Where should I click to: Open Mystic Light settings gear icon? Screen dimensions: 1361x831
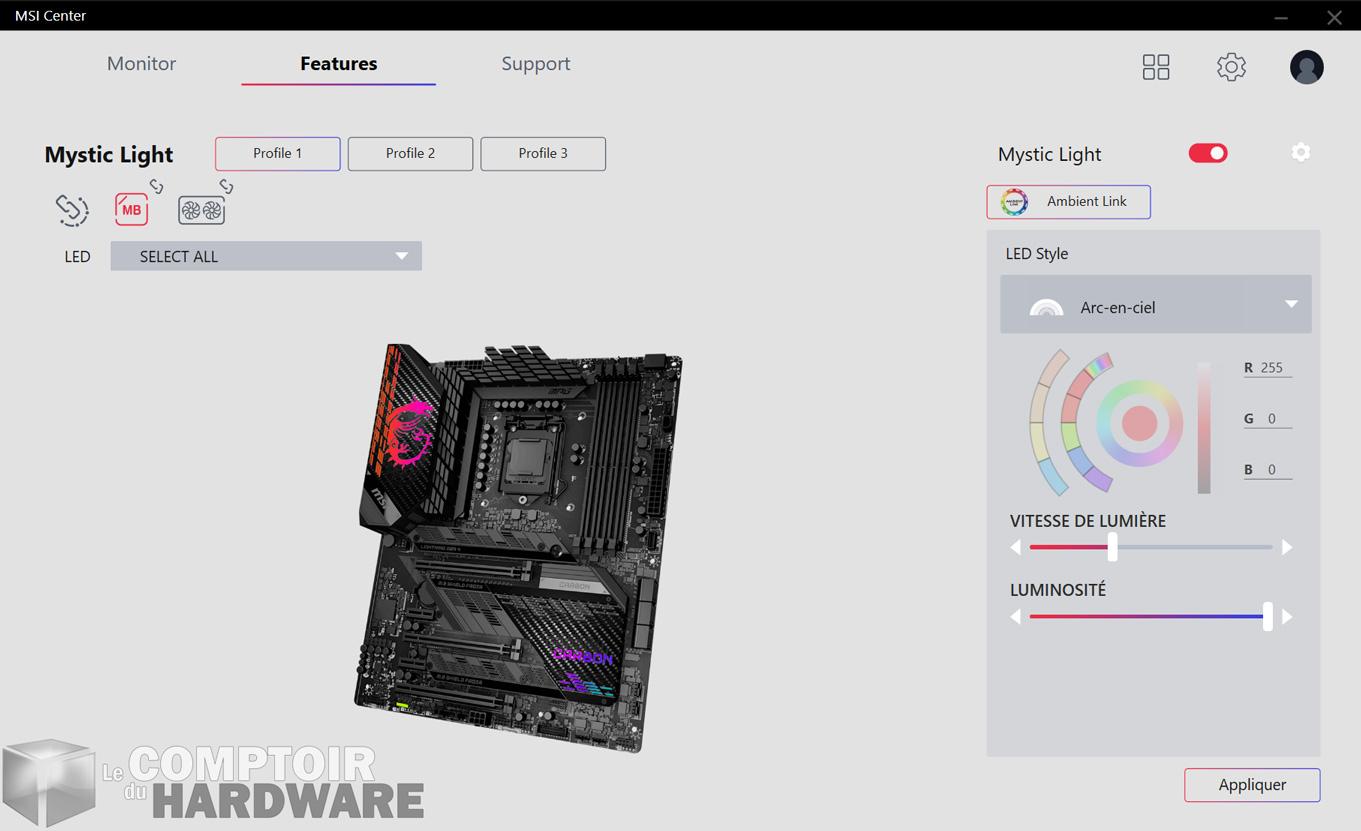pos(1300,152)
